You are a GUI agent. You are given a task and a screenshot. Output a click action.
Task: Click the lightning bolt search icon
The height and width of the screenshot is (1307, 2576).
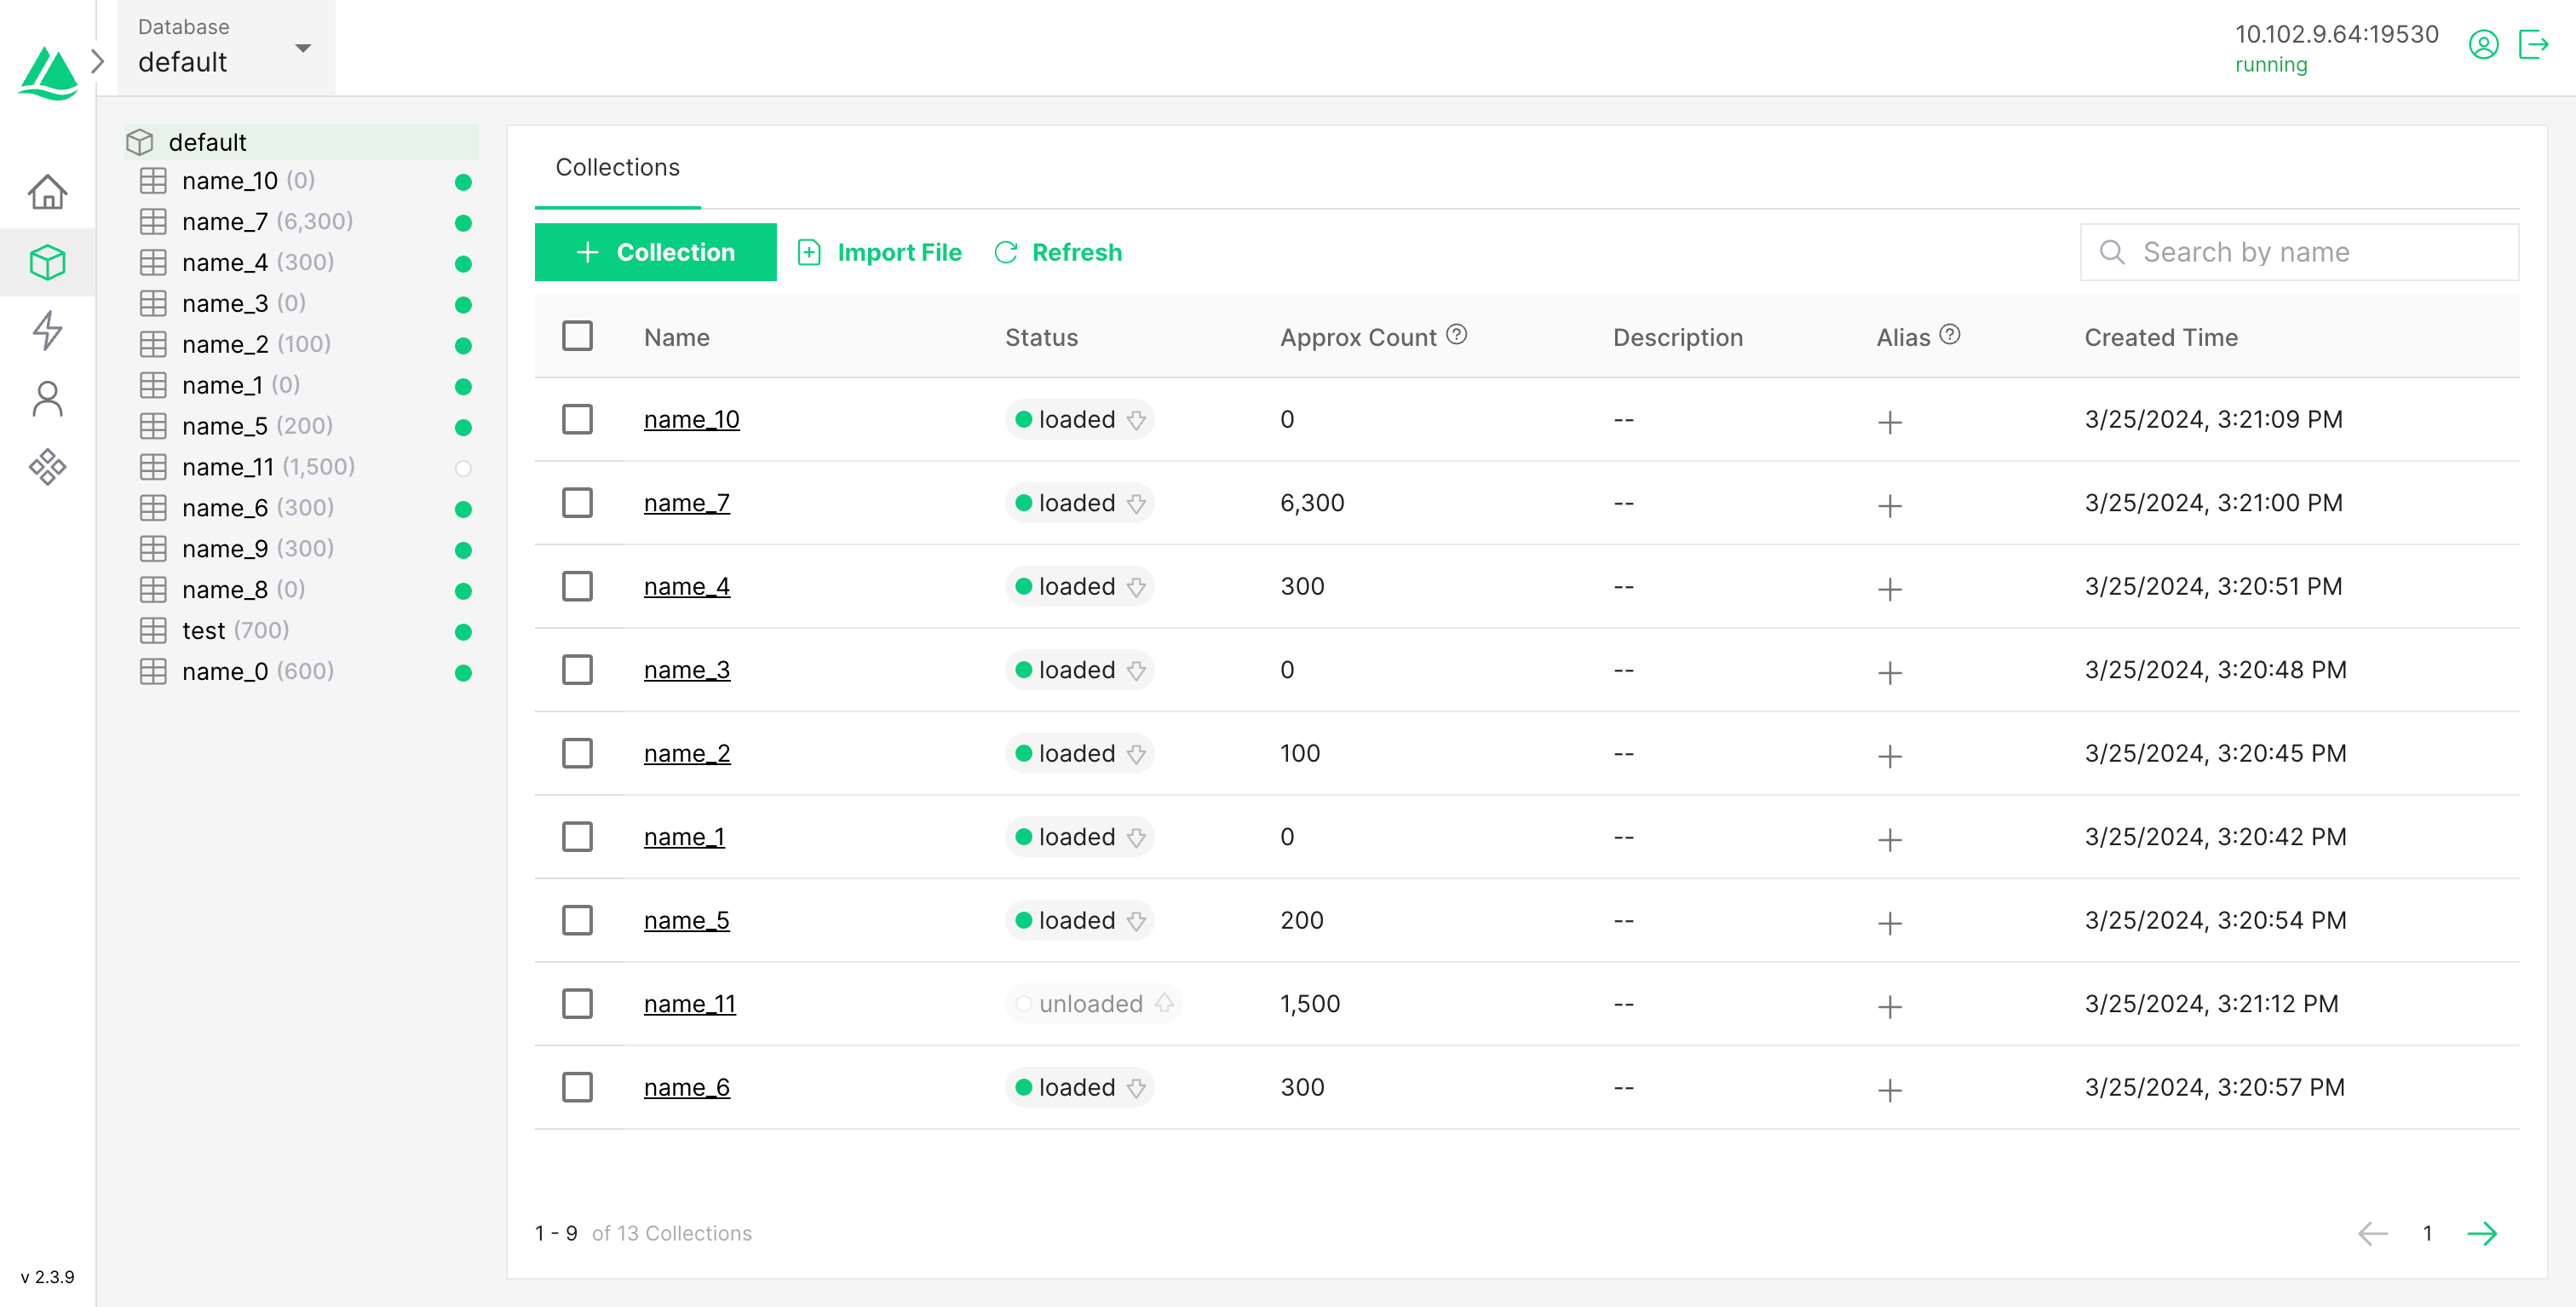47,330
